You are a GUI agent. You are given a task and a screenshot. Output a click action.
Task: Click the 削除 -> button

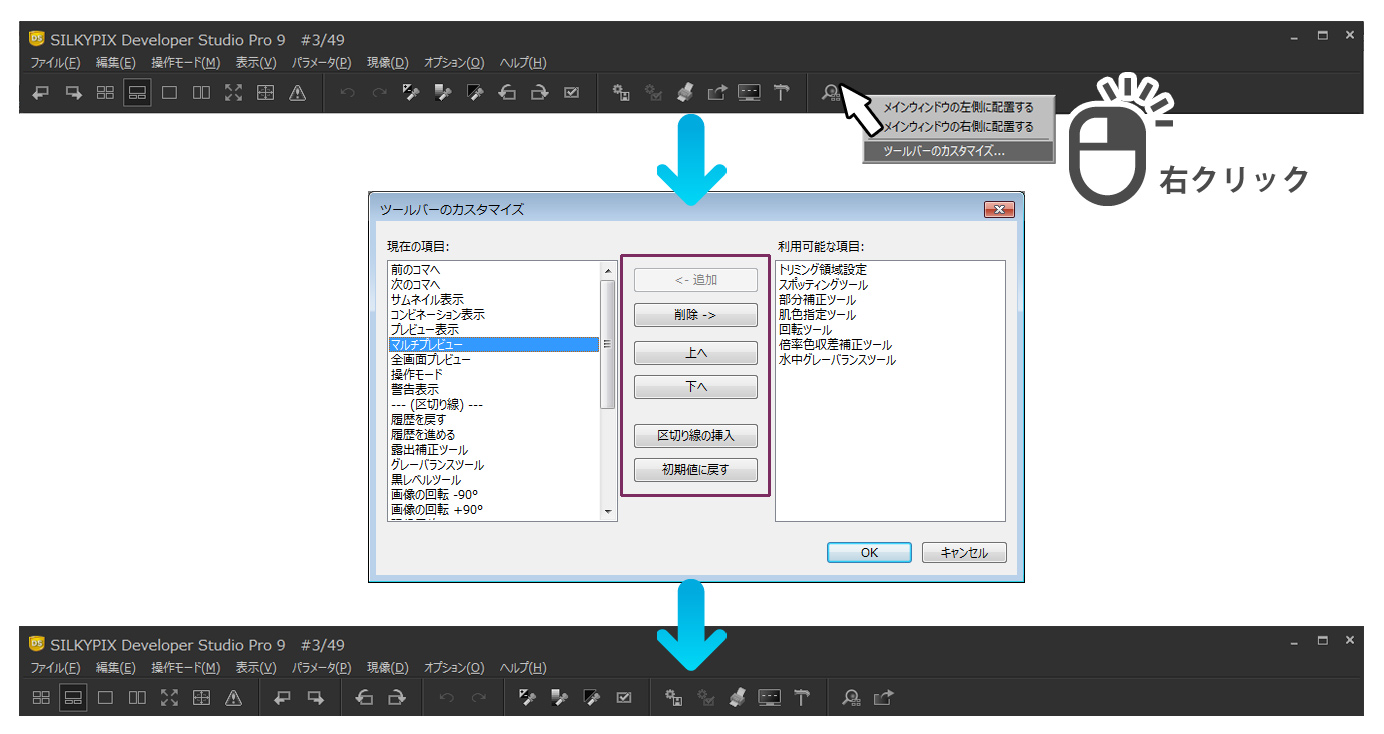click(695, 315)
